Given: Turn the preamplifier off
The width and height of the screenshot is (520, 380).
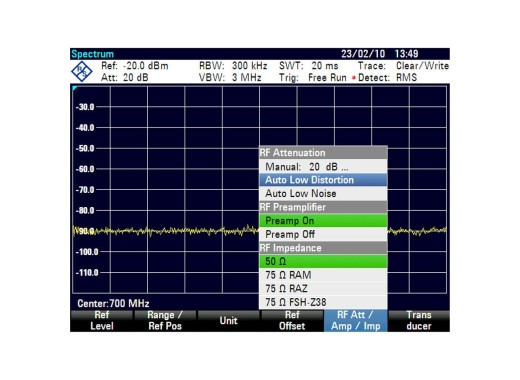Looking at the screenshot, I should pyautogui.click(x=323, y=234).
